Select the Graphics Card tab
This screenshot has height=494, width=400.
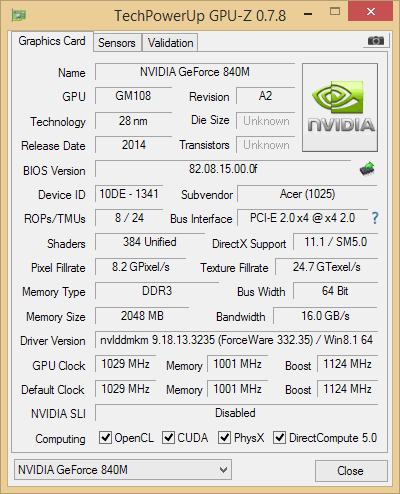tap(52, 41)
